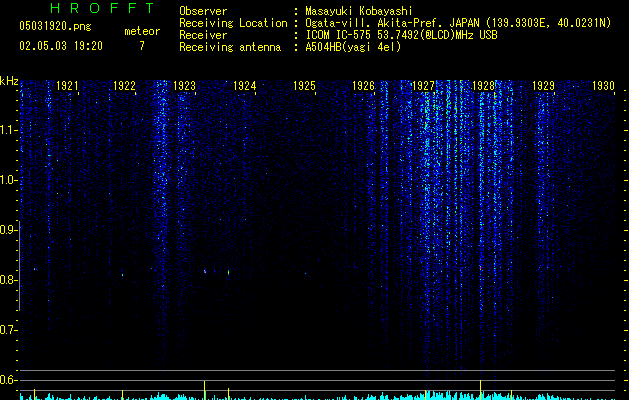Click the meteor count value 7
The image size is (629, 400).
(x=142, y=46)
